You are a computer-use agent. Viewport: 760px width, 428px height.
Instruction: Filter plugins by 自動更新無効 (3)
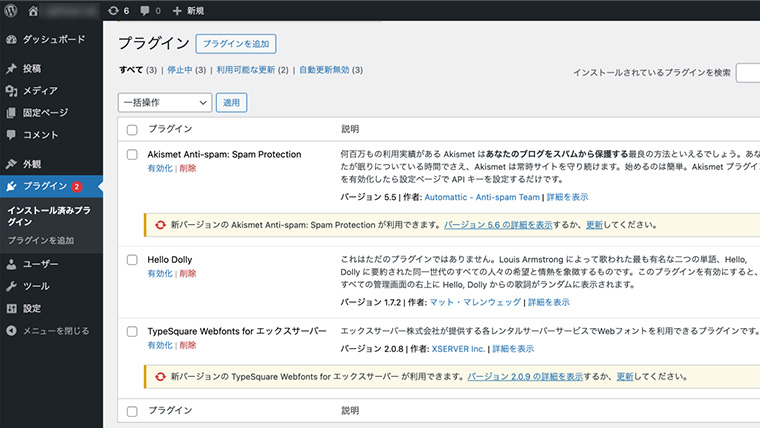point(331,70)
